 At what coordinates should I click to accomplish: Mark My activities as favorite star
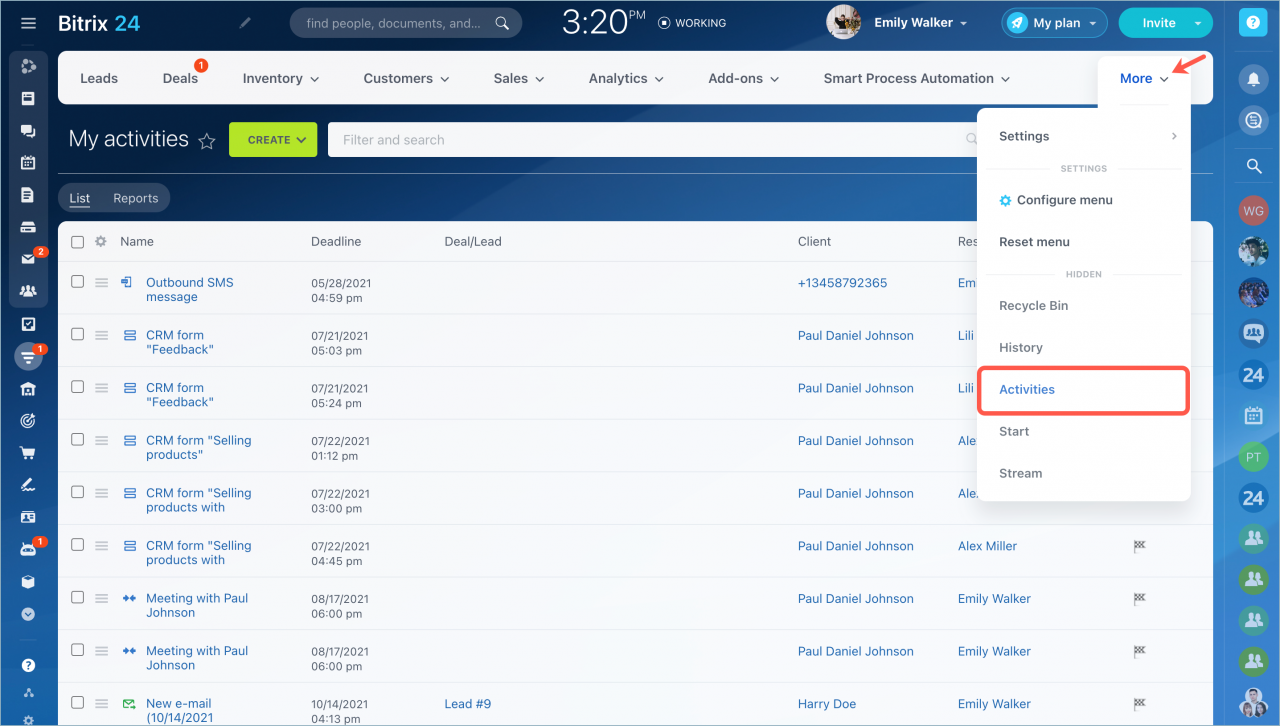[207, 141]
